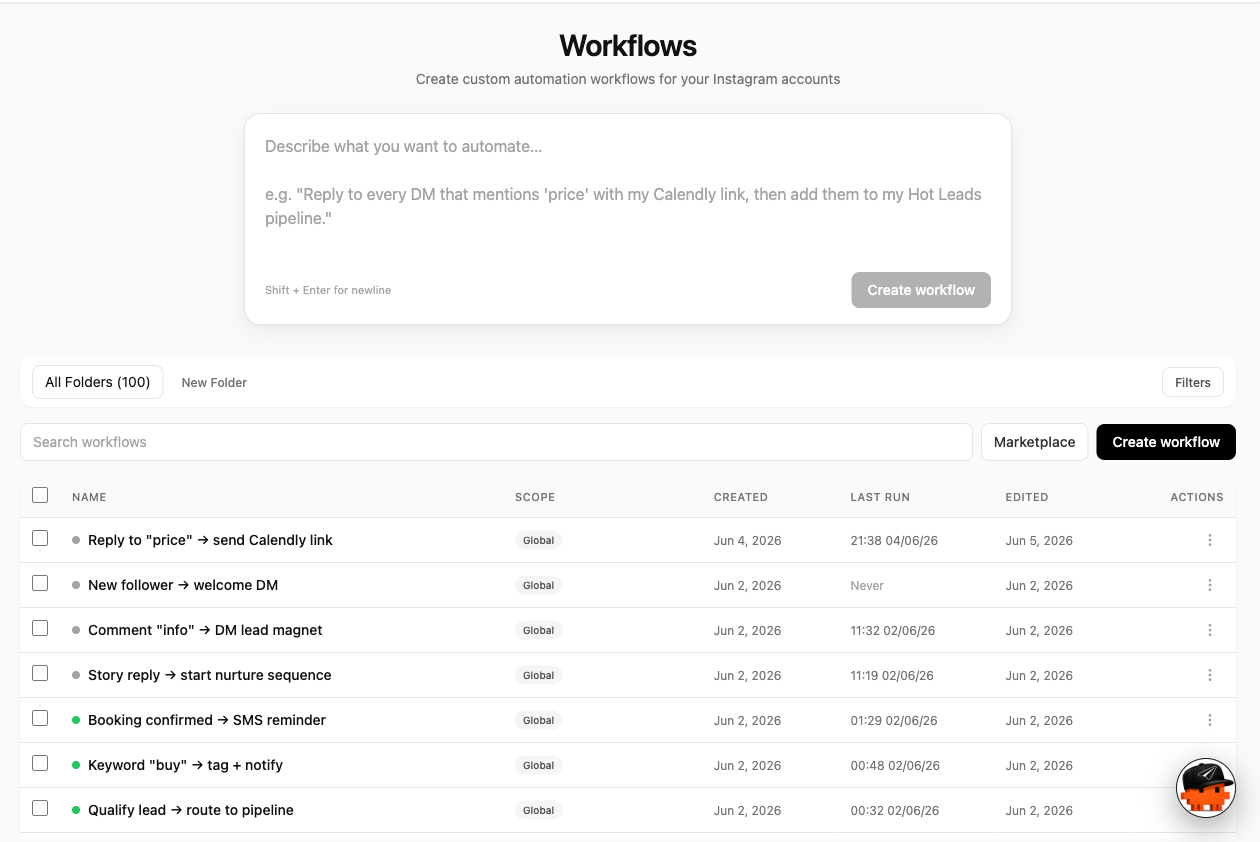Click last run "00:48 02/06/26"
Screen dimensions: 1260x842
pos(895,766)
